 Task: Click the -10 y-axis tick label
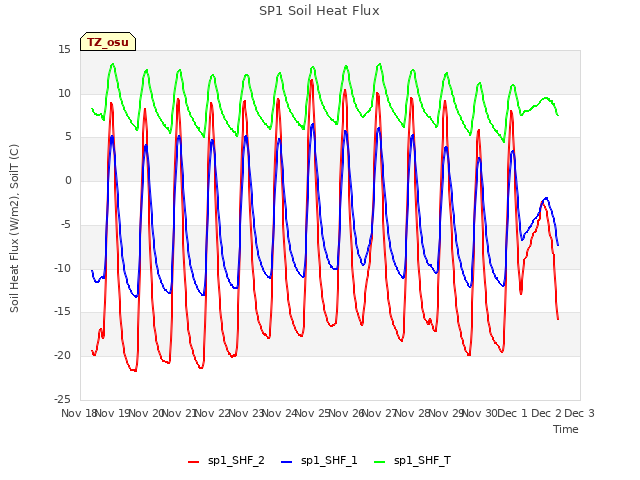(x=63, y=268)
